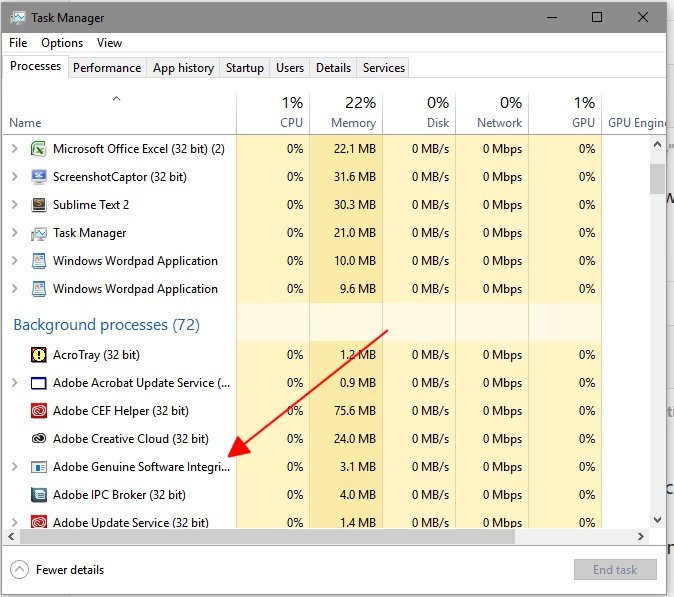The height and width of the screenshot is (597, 674).
Task: Select the Processes tab
Action: coord(36,66)
